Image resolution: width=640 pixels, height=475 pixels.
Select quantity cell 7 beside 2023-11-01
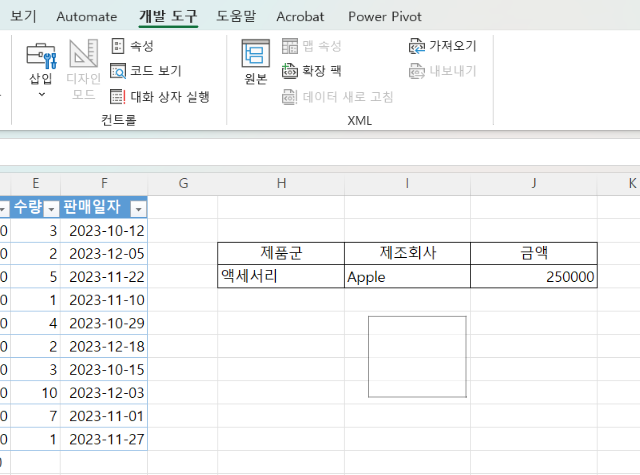coord(36,416)
